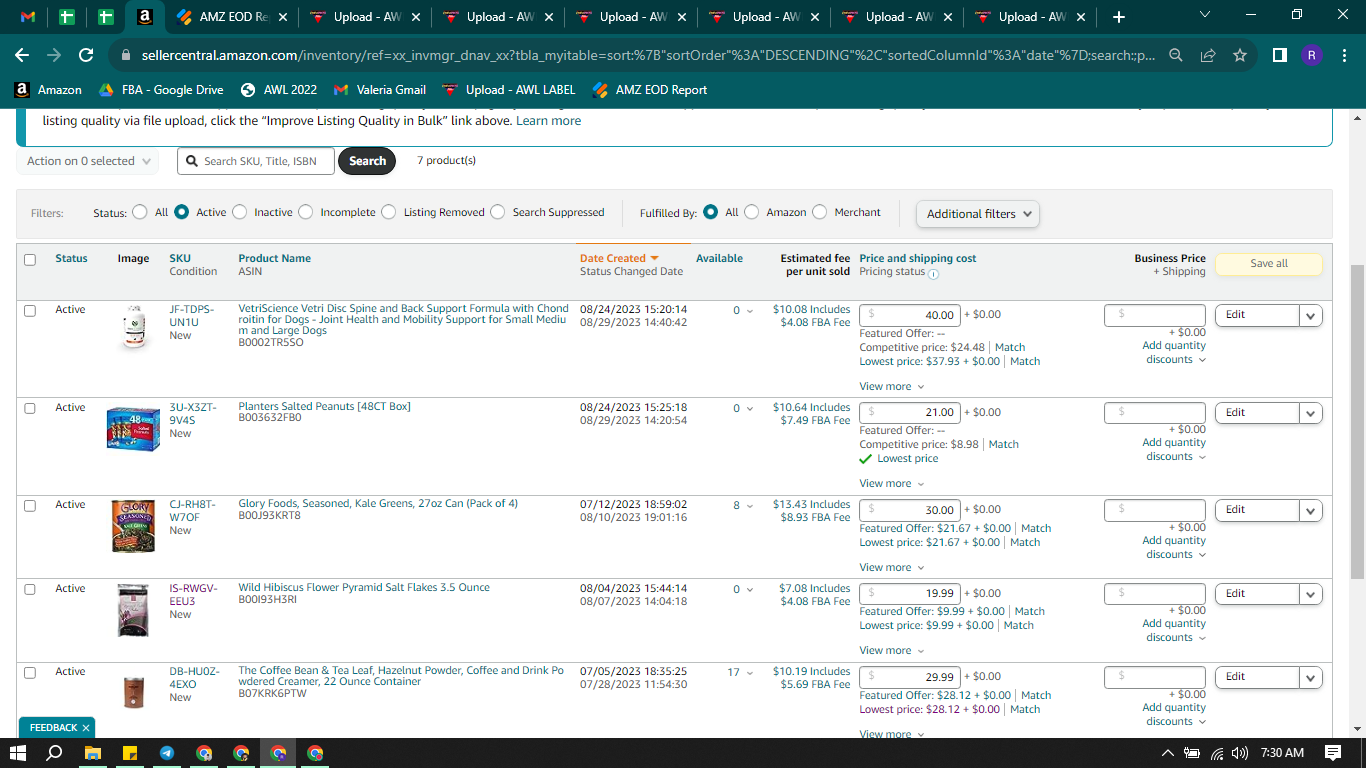View site information via the lock icon
Image resolution: width=1366 pixels, height=768 pixels.
125,56
